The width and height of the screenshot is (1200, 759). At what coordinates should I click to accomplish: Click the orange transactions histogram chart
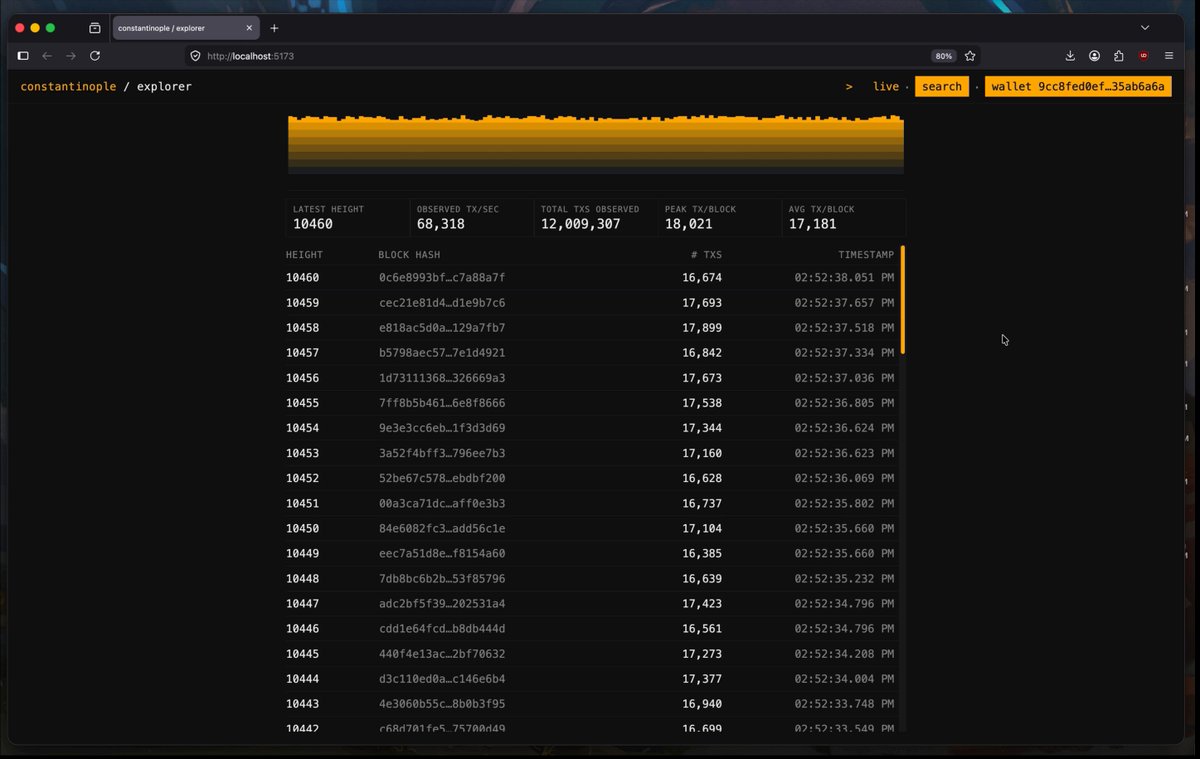pyautogui.click(x=596, y=145)
